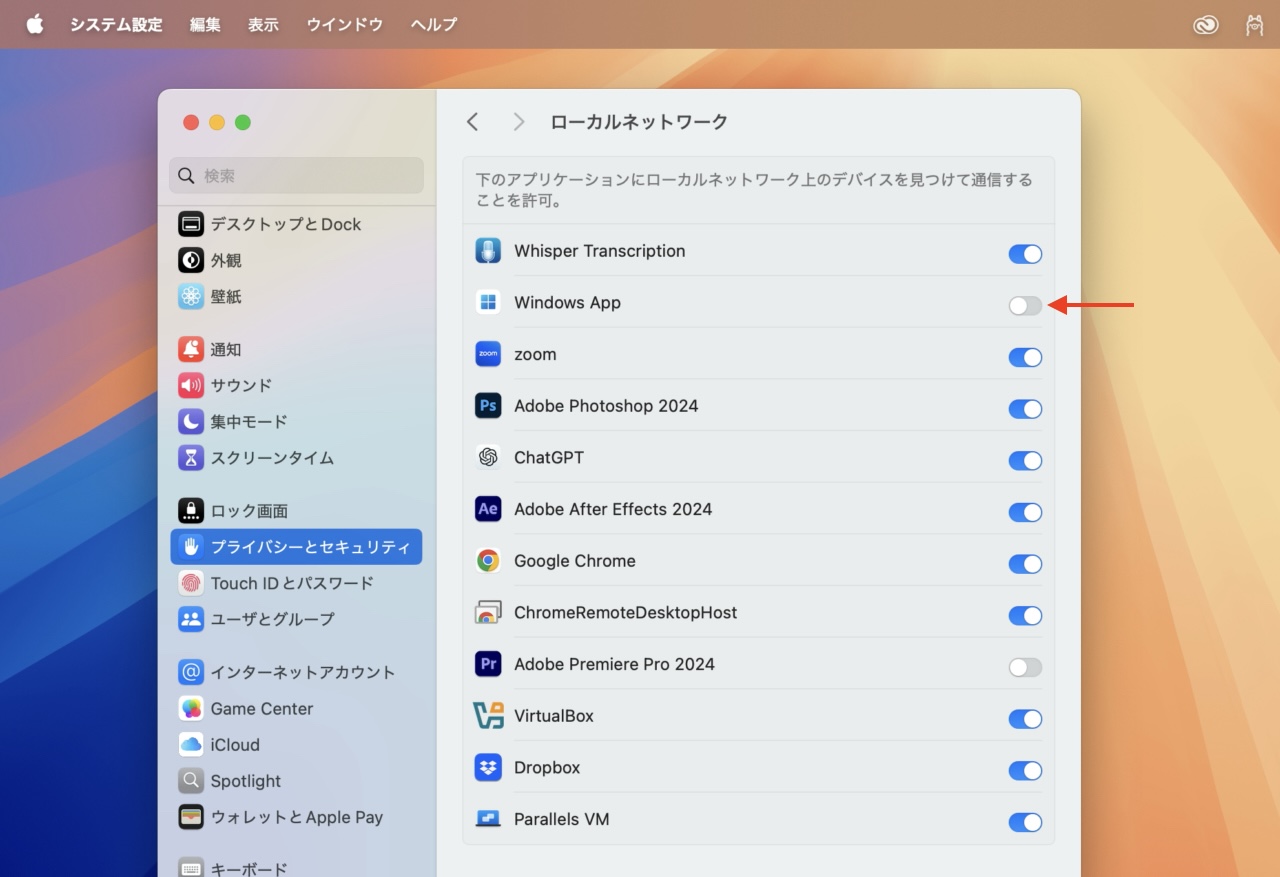The height and width of the screenshot is (877, 1280).
Task: Click the Adobe After Effects icon
Action: (488, 509)
